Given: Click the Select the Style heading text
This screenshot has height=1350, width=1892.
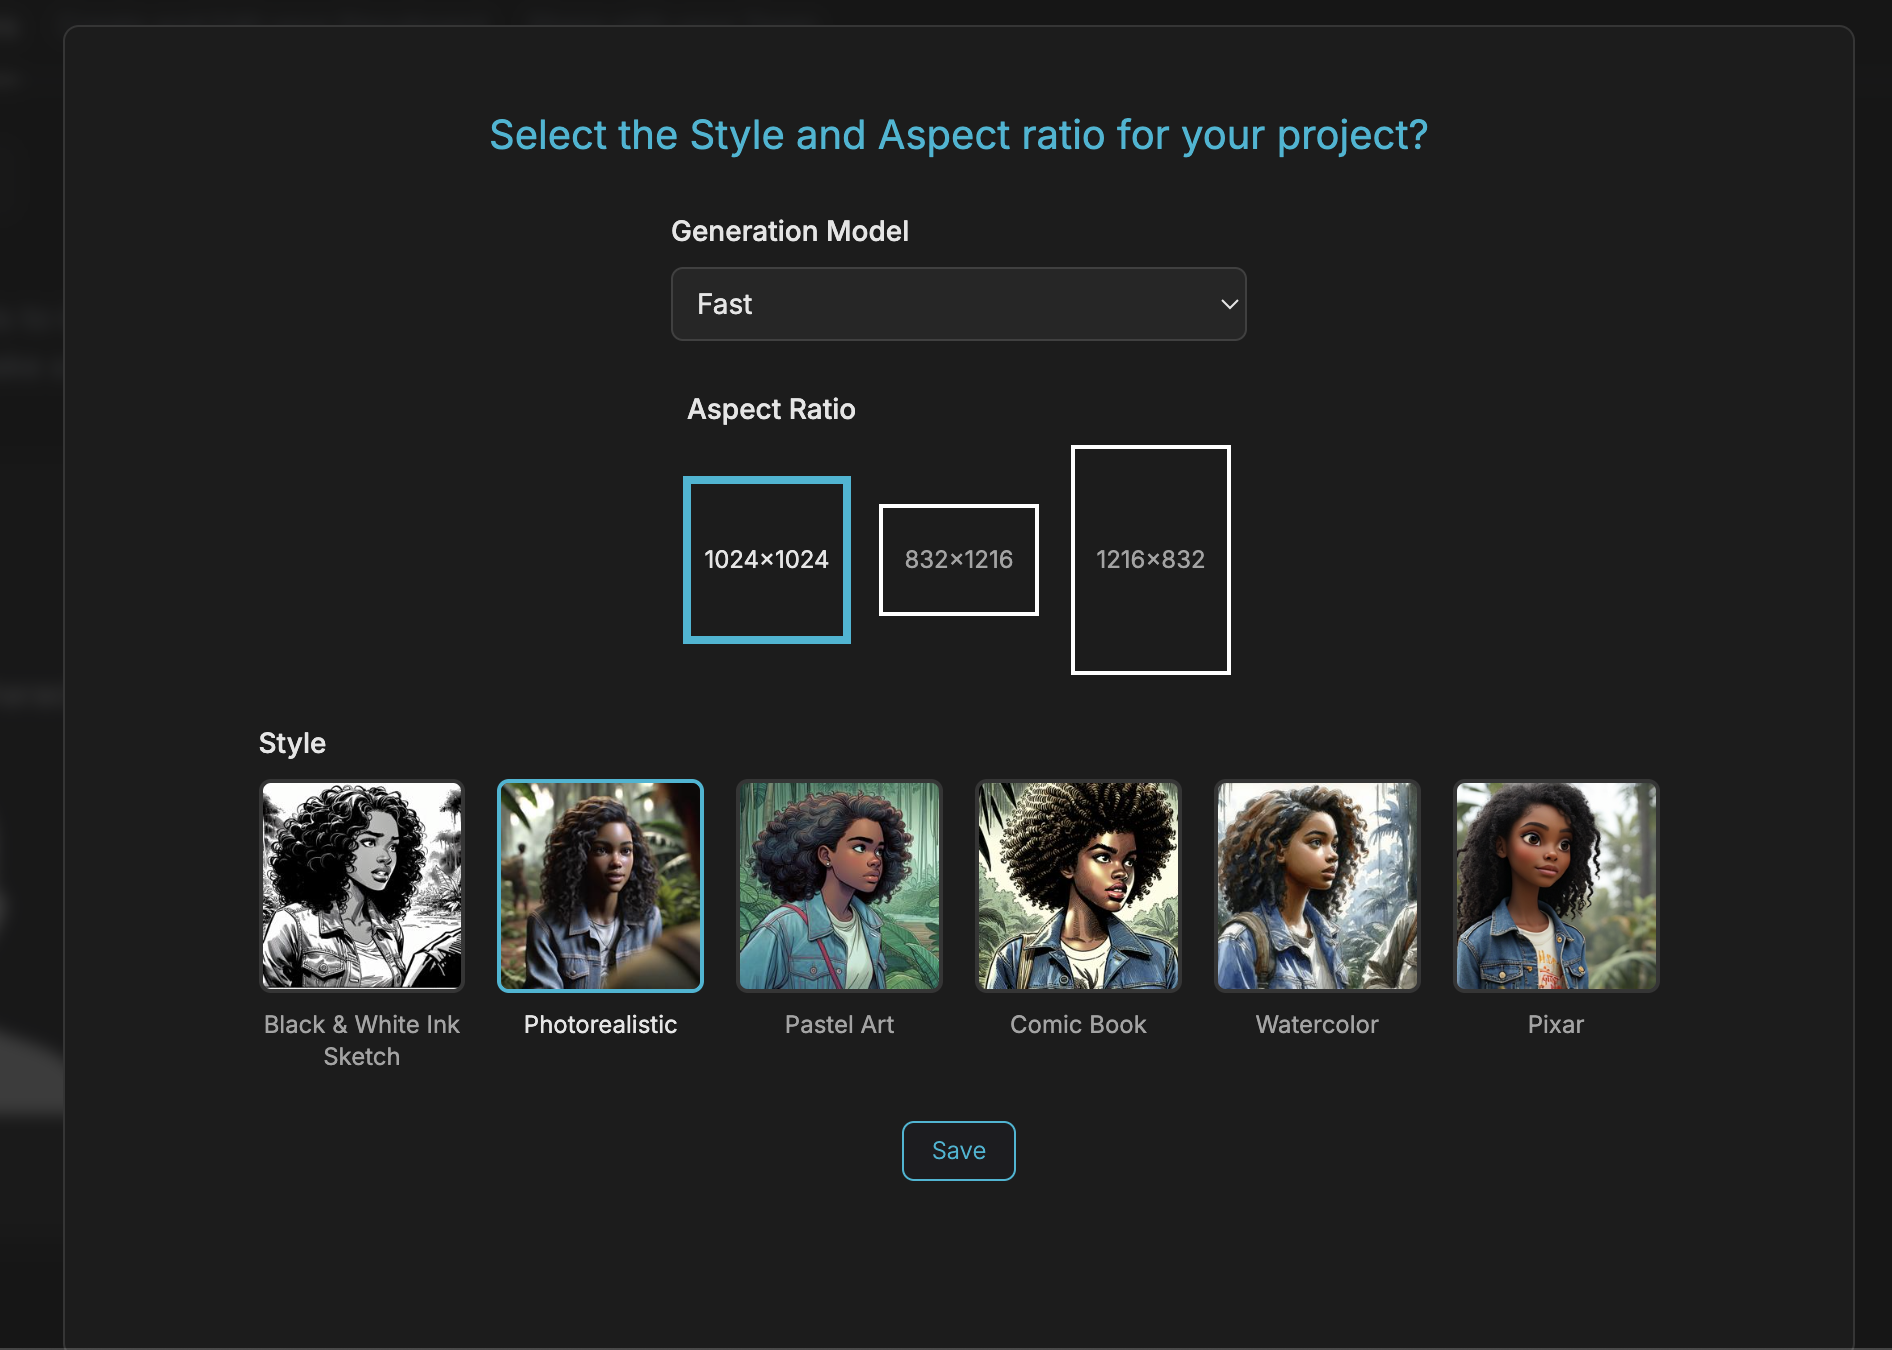Looking at the screenshot, I should click(x=958, y=135).
